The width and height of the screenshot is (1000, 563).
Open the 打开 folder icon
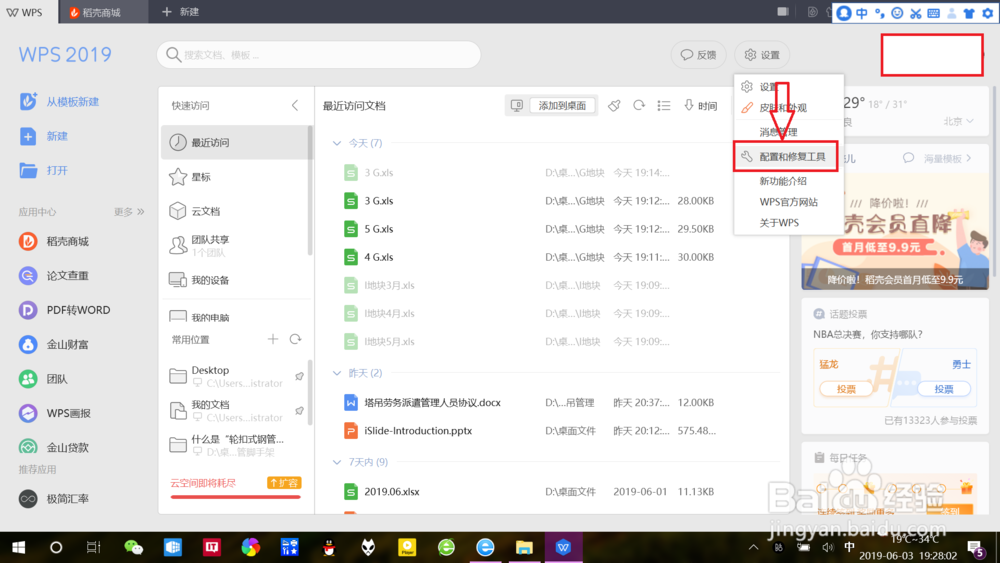pyautogui.click(x=28, y=170)
